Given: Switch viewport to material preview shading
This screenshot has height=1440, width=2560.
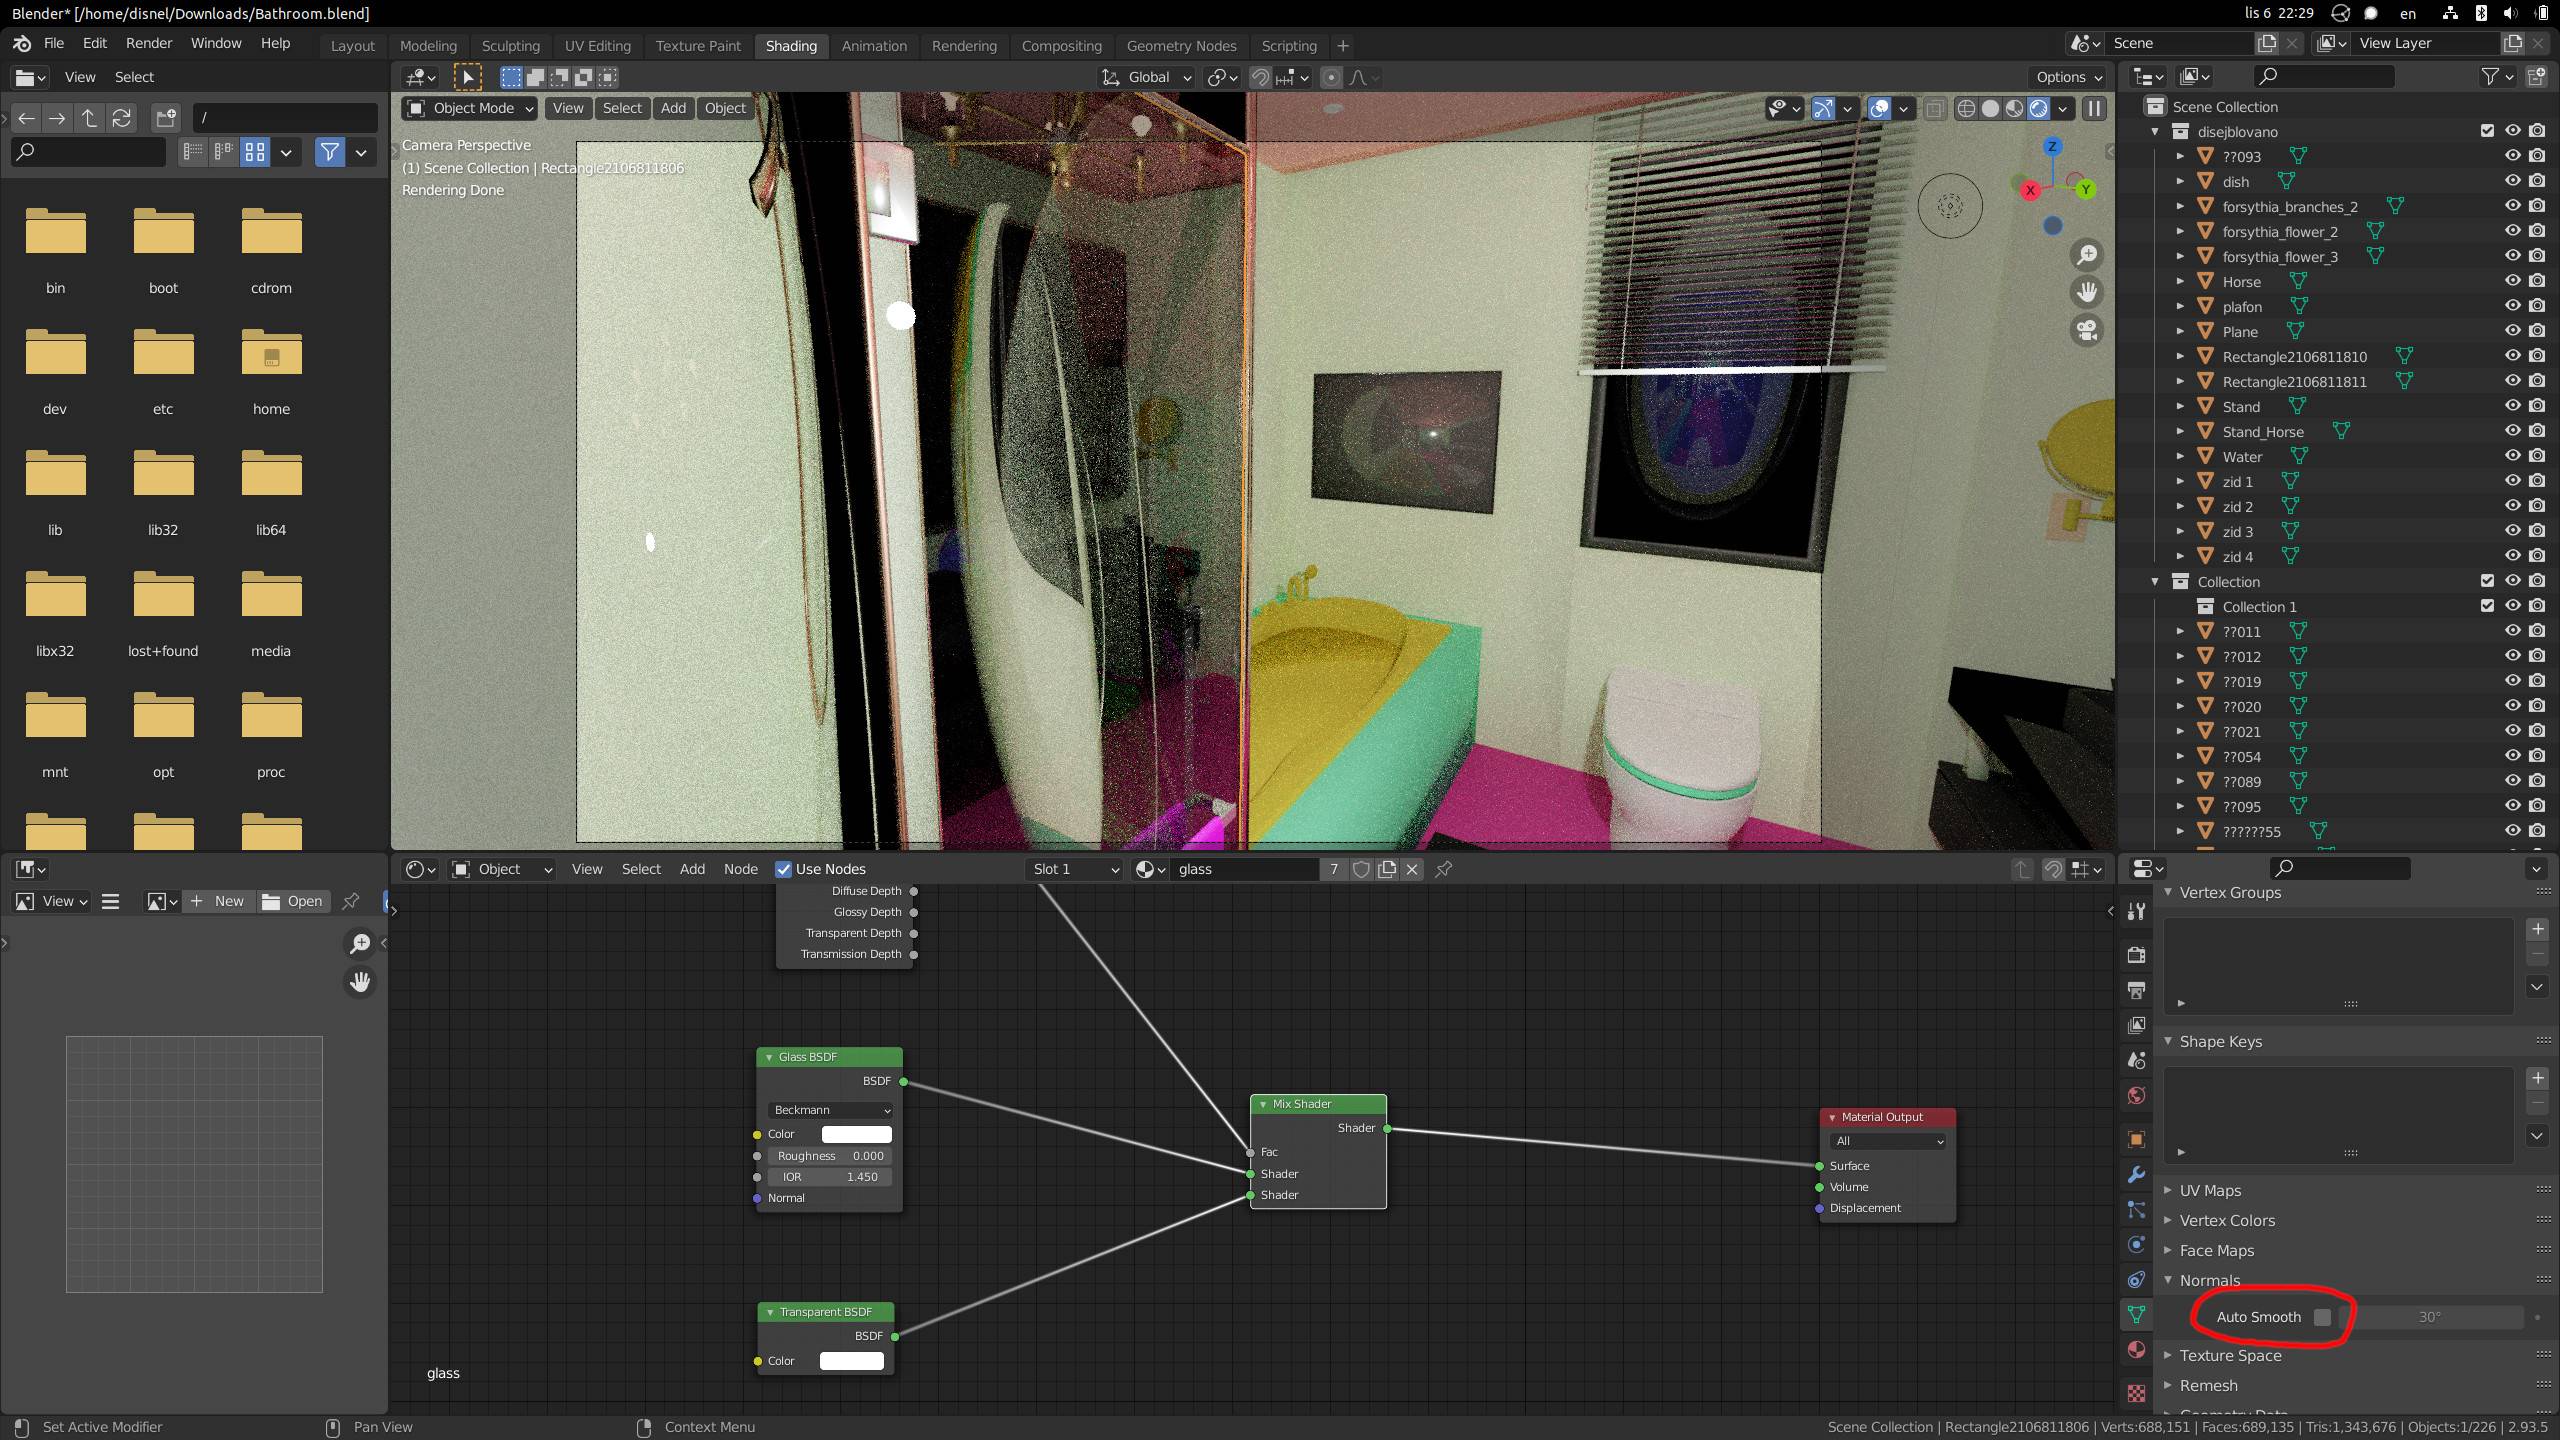Looking at the screenshot, I should [x=2014, y=108].
